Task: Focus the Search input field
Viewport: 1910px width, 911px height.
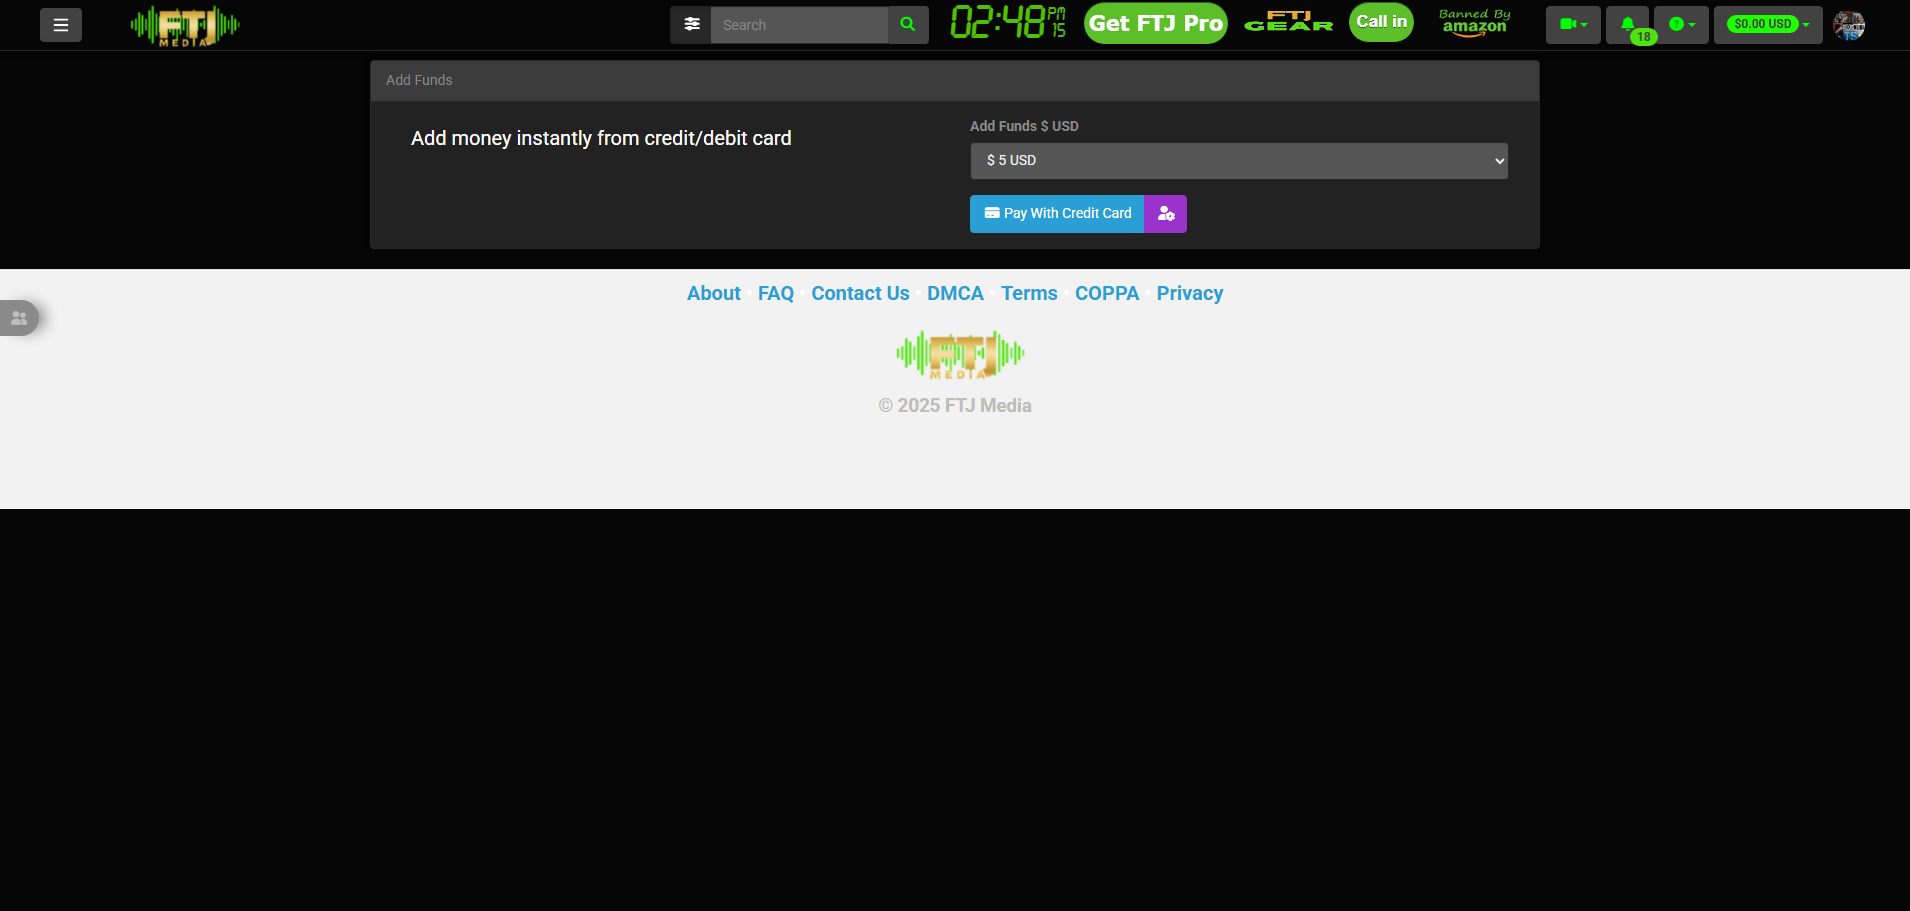Action: [799, 25]
